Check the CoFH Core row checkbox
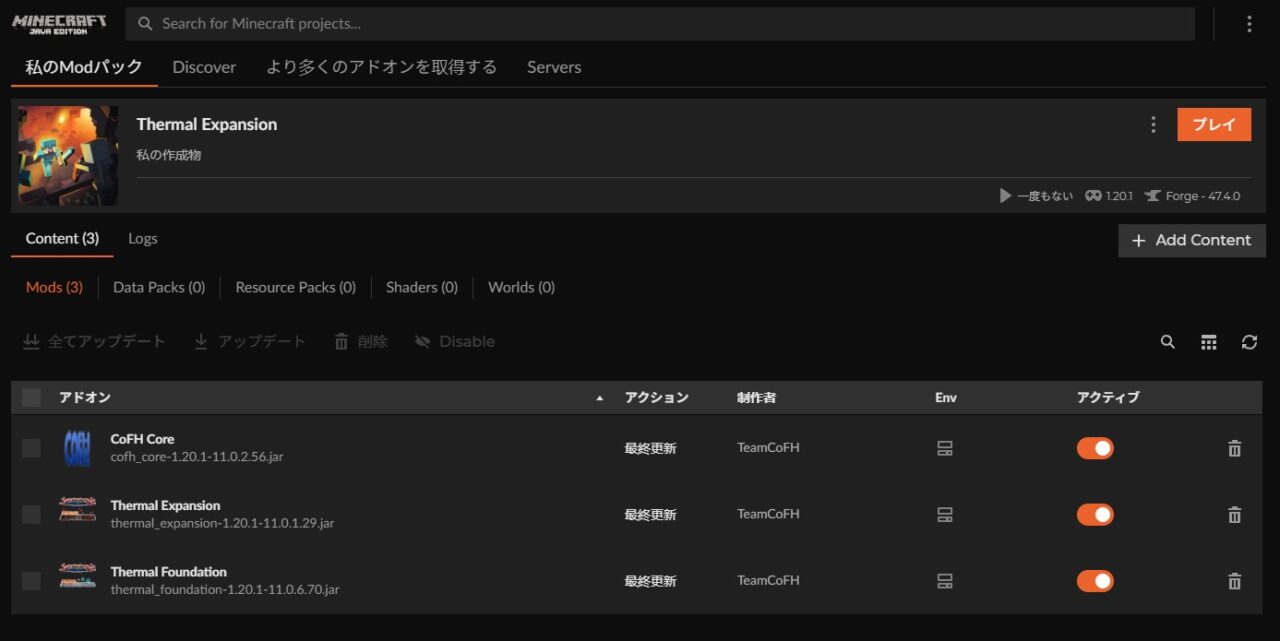 pos(31,448)
